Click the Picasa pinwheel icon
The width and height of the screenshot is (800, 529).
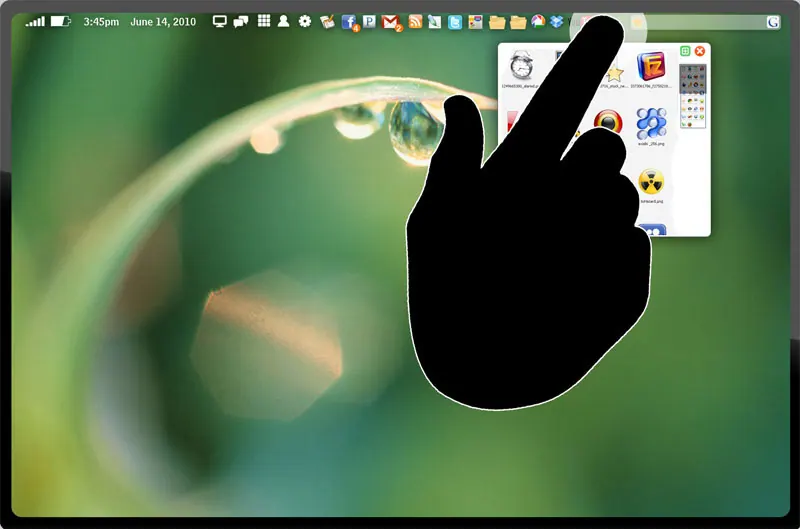coord(538,21)
